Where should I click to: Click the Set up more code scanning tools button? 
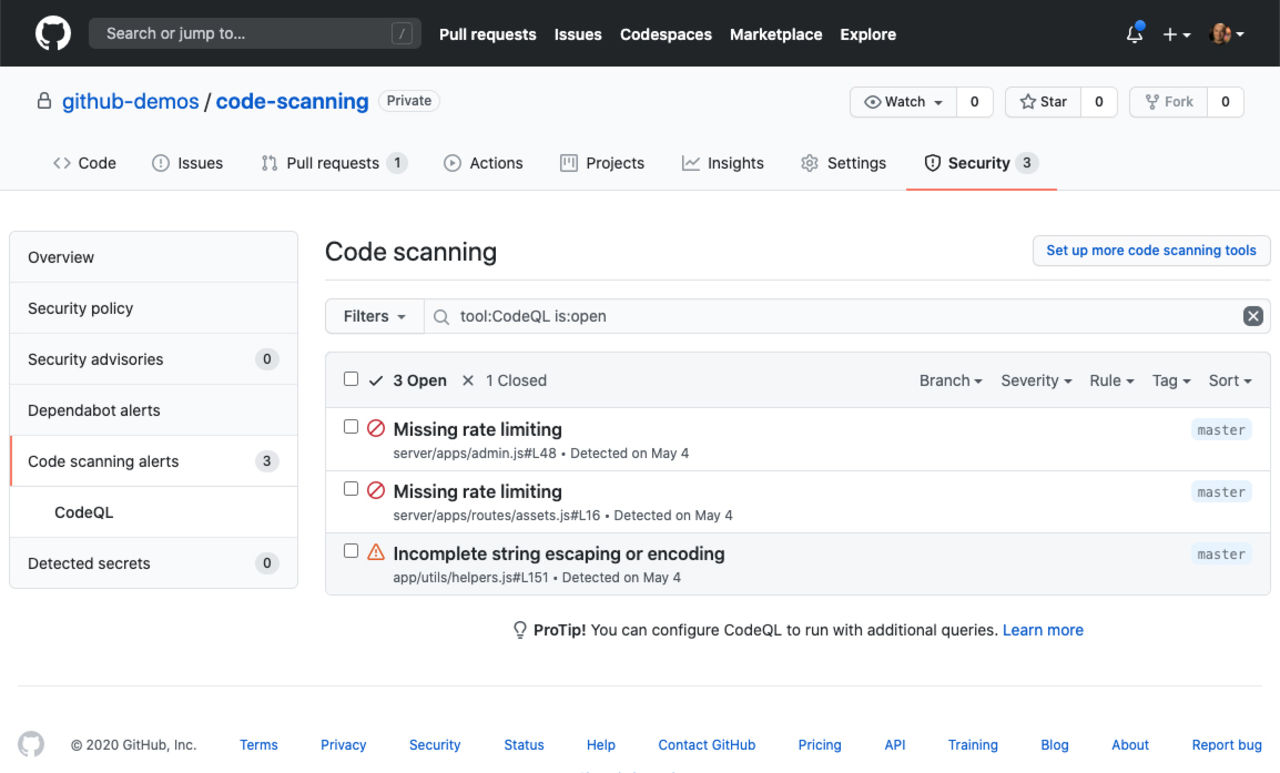click(1151, 250)
